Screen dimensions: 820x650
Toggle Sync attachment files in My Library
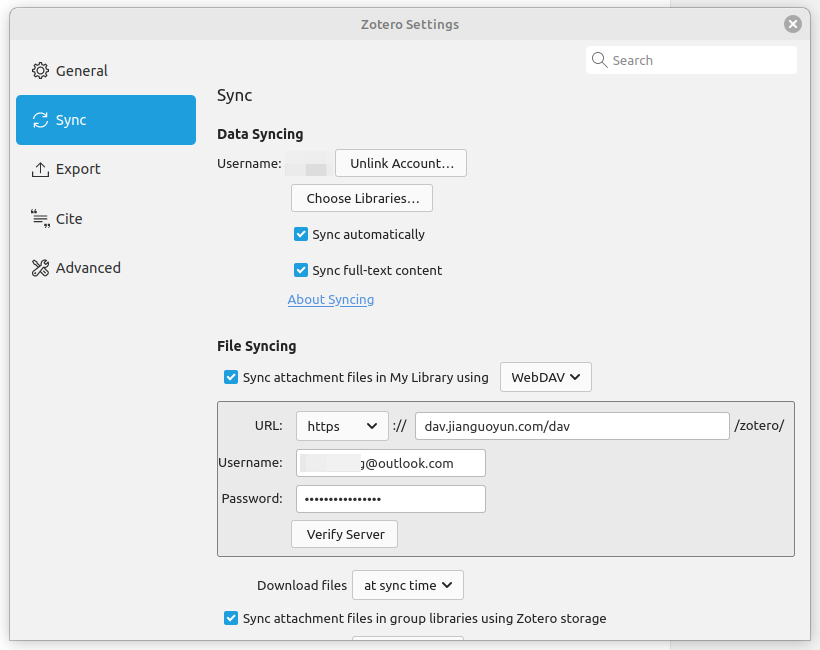tap(231, 377)
